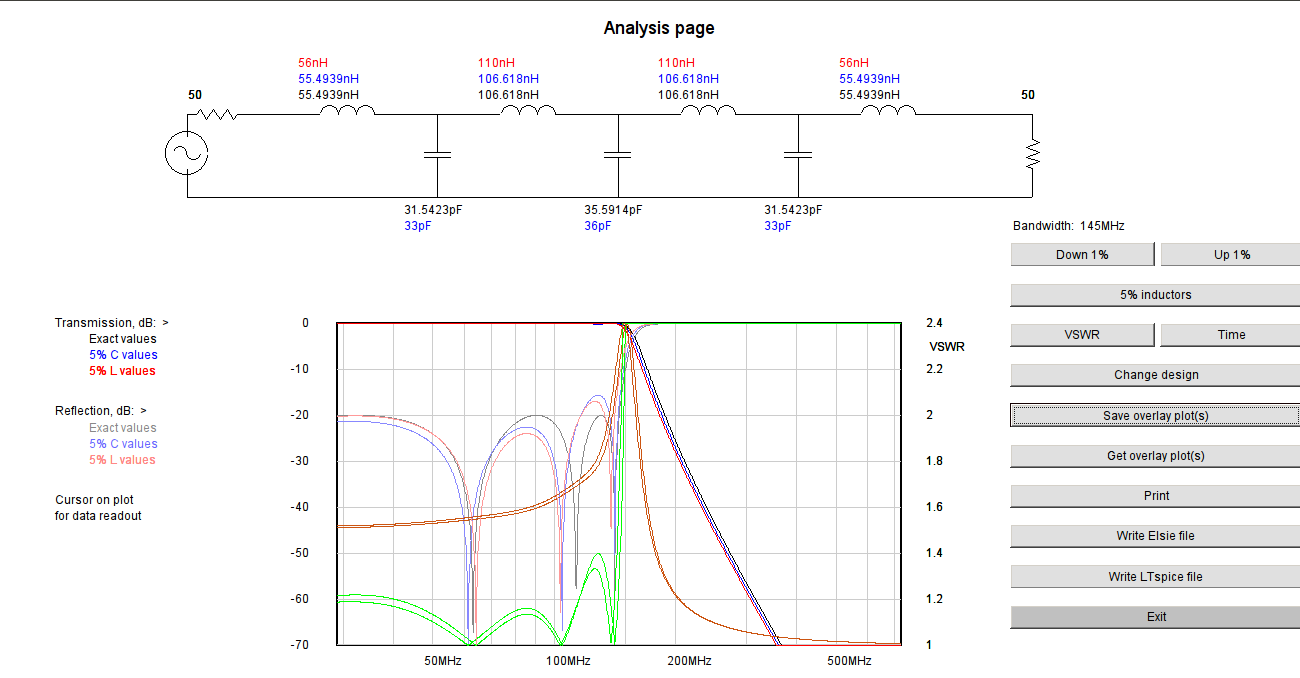Show the VSWR display

(1082, 334)
